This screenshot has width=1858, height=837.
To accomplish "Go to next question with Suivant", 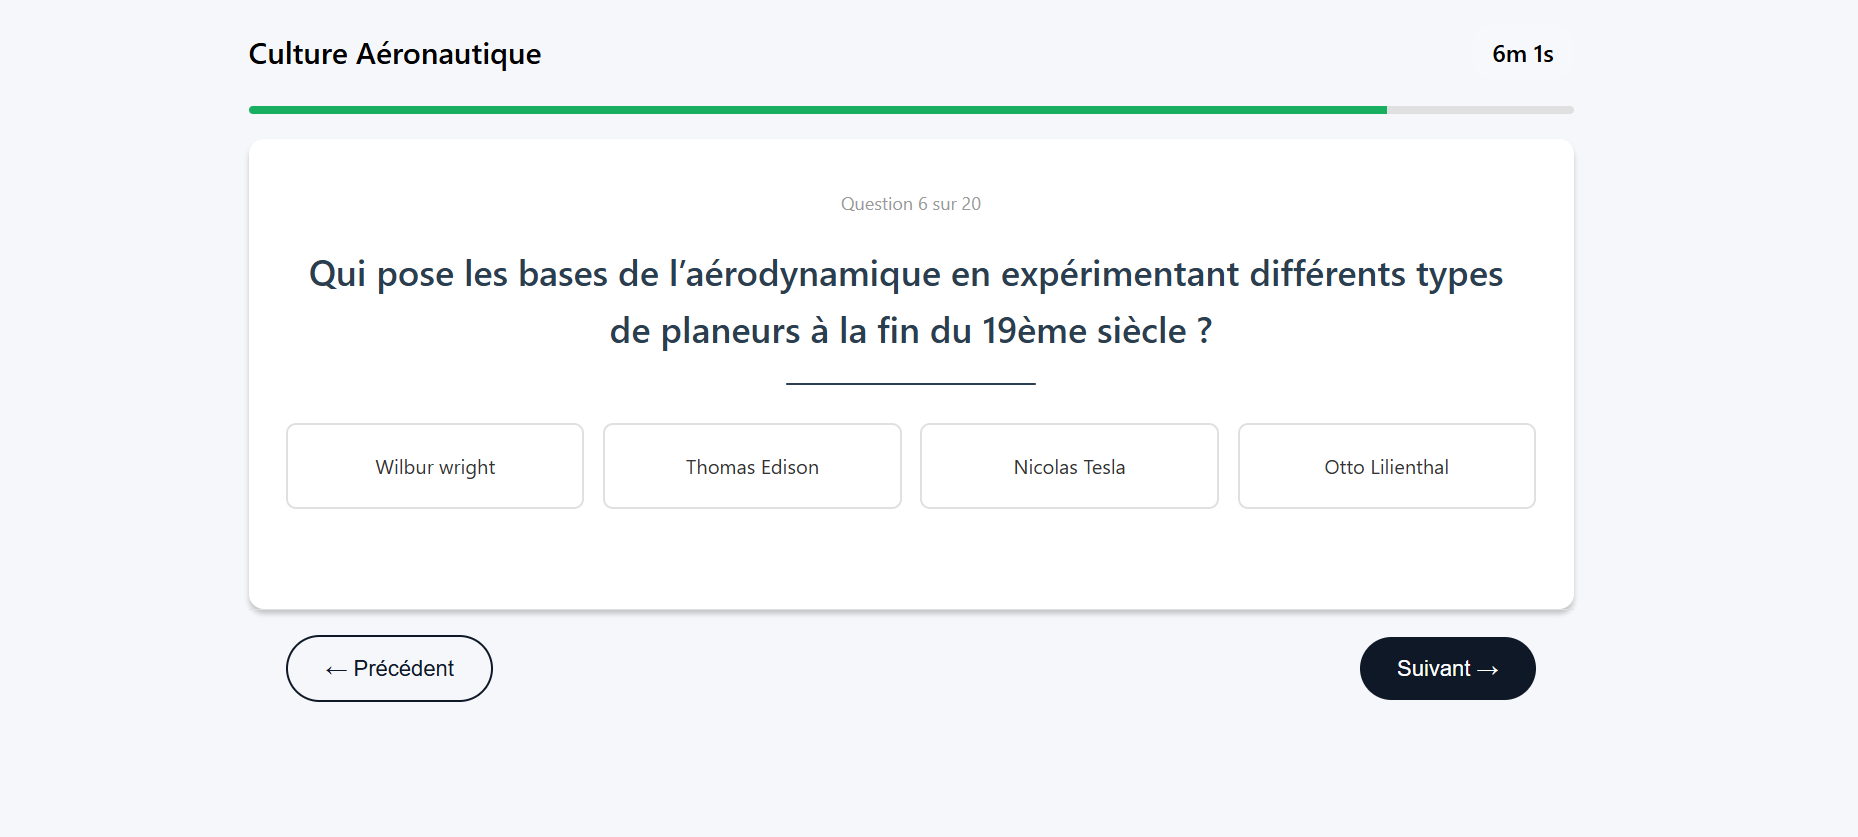I will (1447, 669).
